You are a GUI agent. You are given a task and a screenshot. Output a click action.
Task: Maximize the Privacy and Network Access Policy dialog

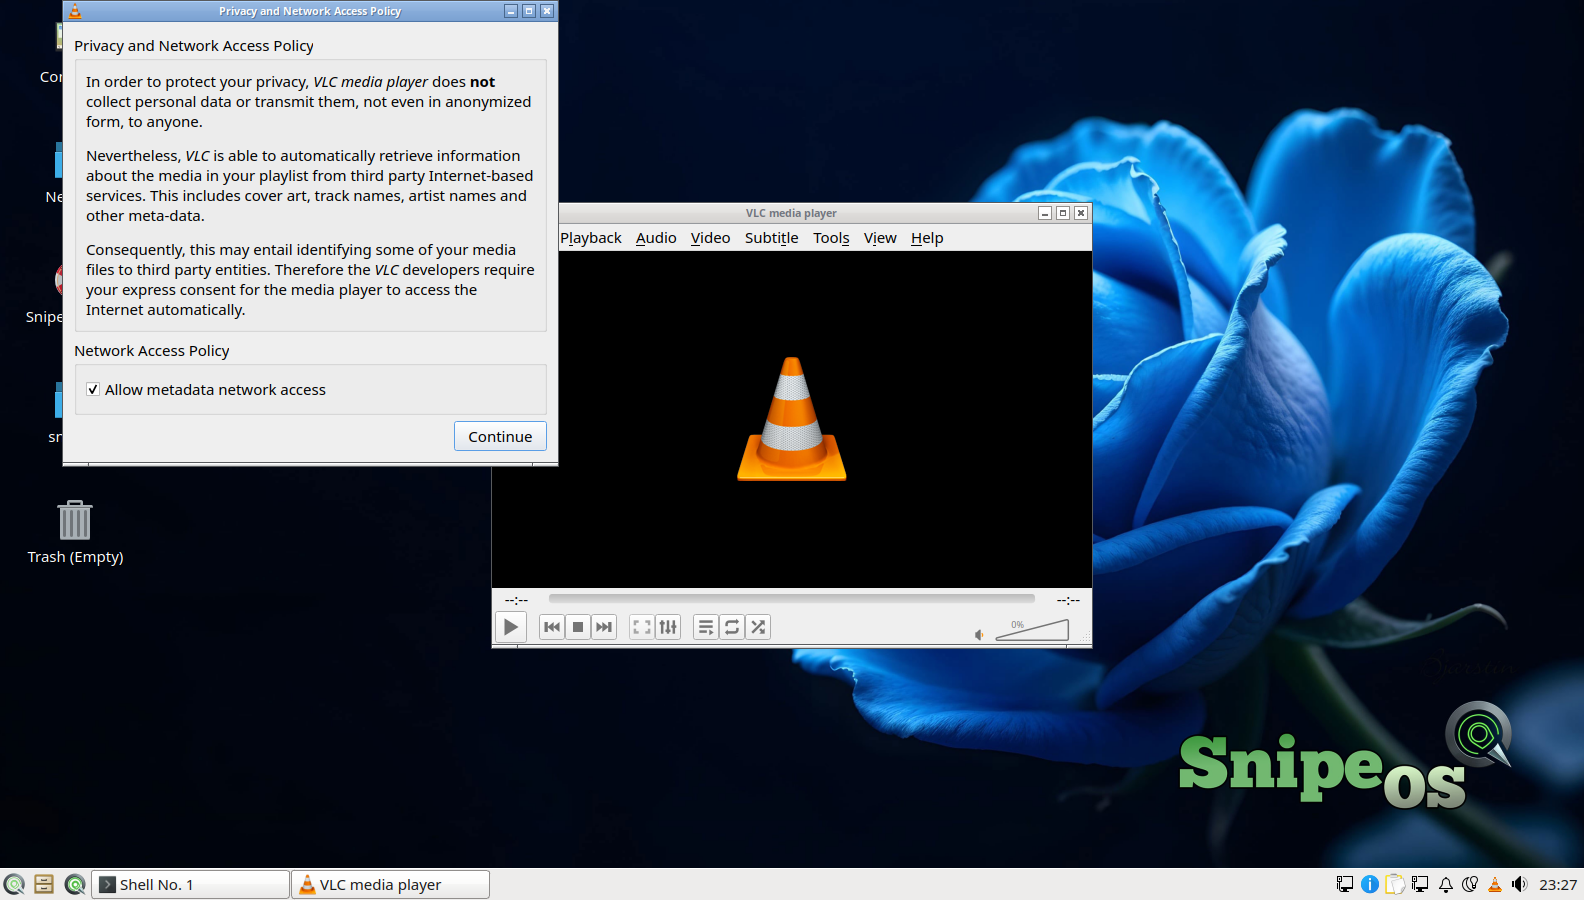point(529,11)
